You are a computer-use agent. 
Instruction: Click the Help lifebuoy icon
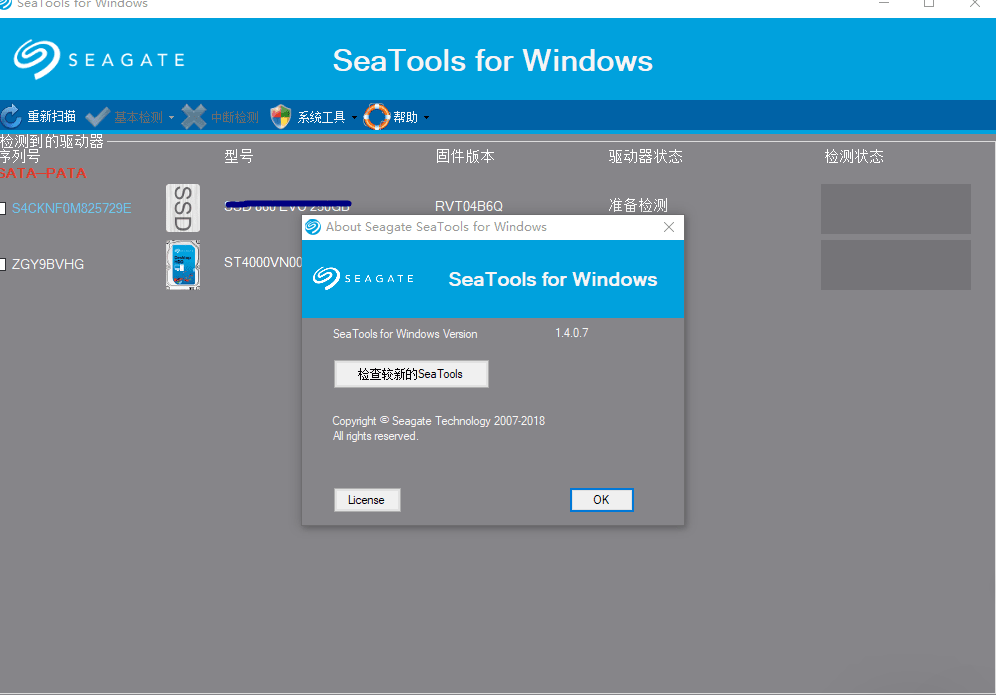click(376, 116)
